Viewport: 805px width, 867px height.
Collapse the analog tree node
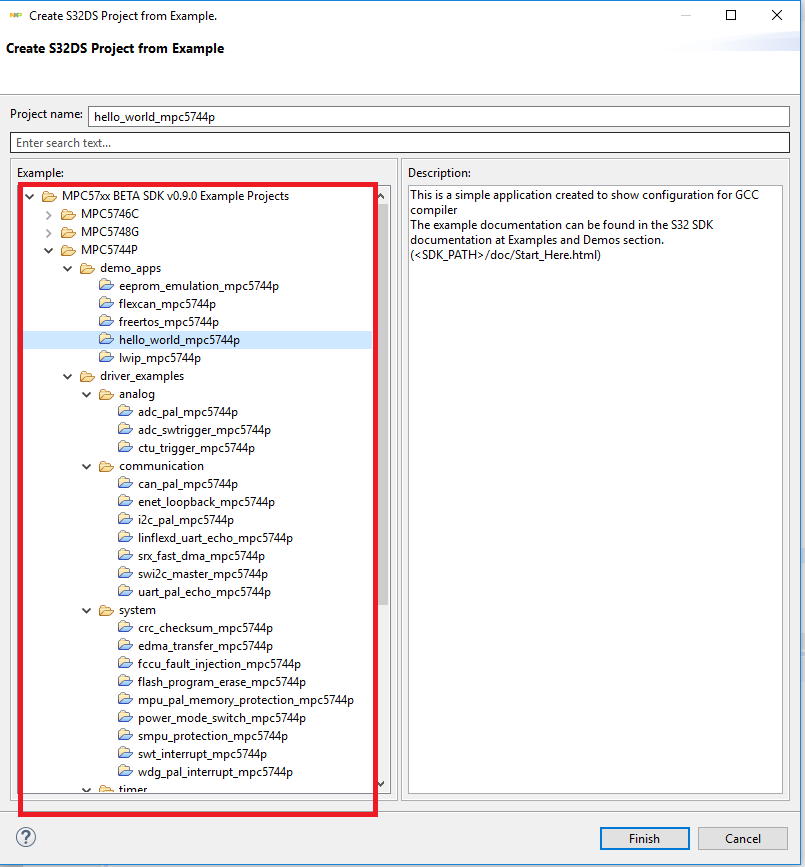pos(87,395)
